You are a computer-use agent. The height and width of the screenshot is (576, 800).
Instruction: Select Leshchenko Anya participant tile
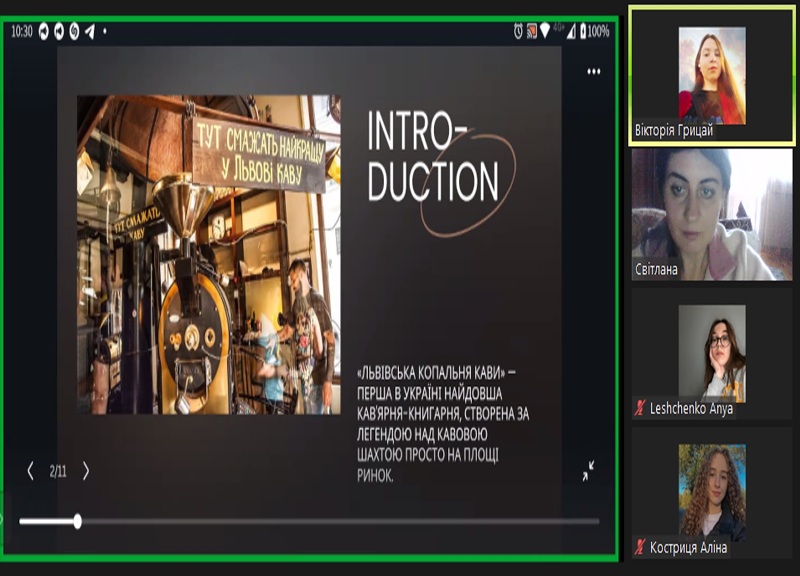pos(712,354)
